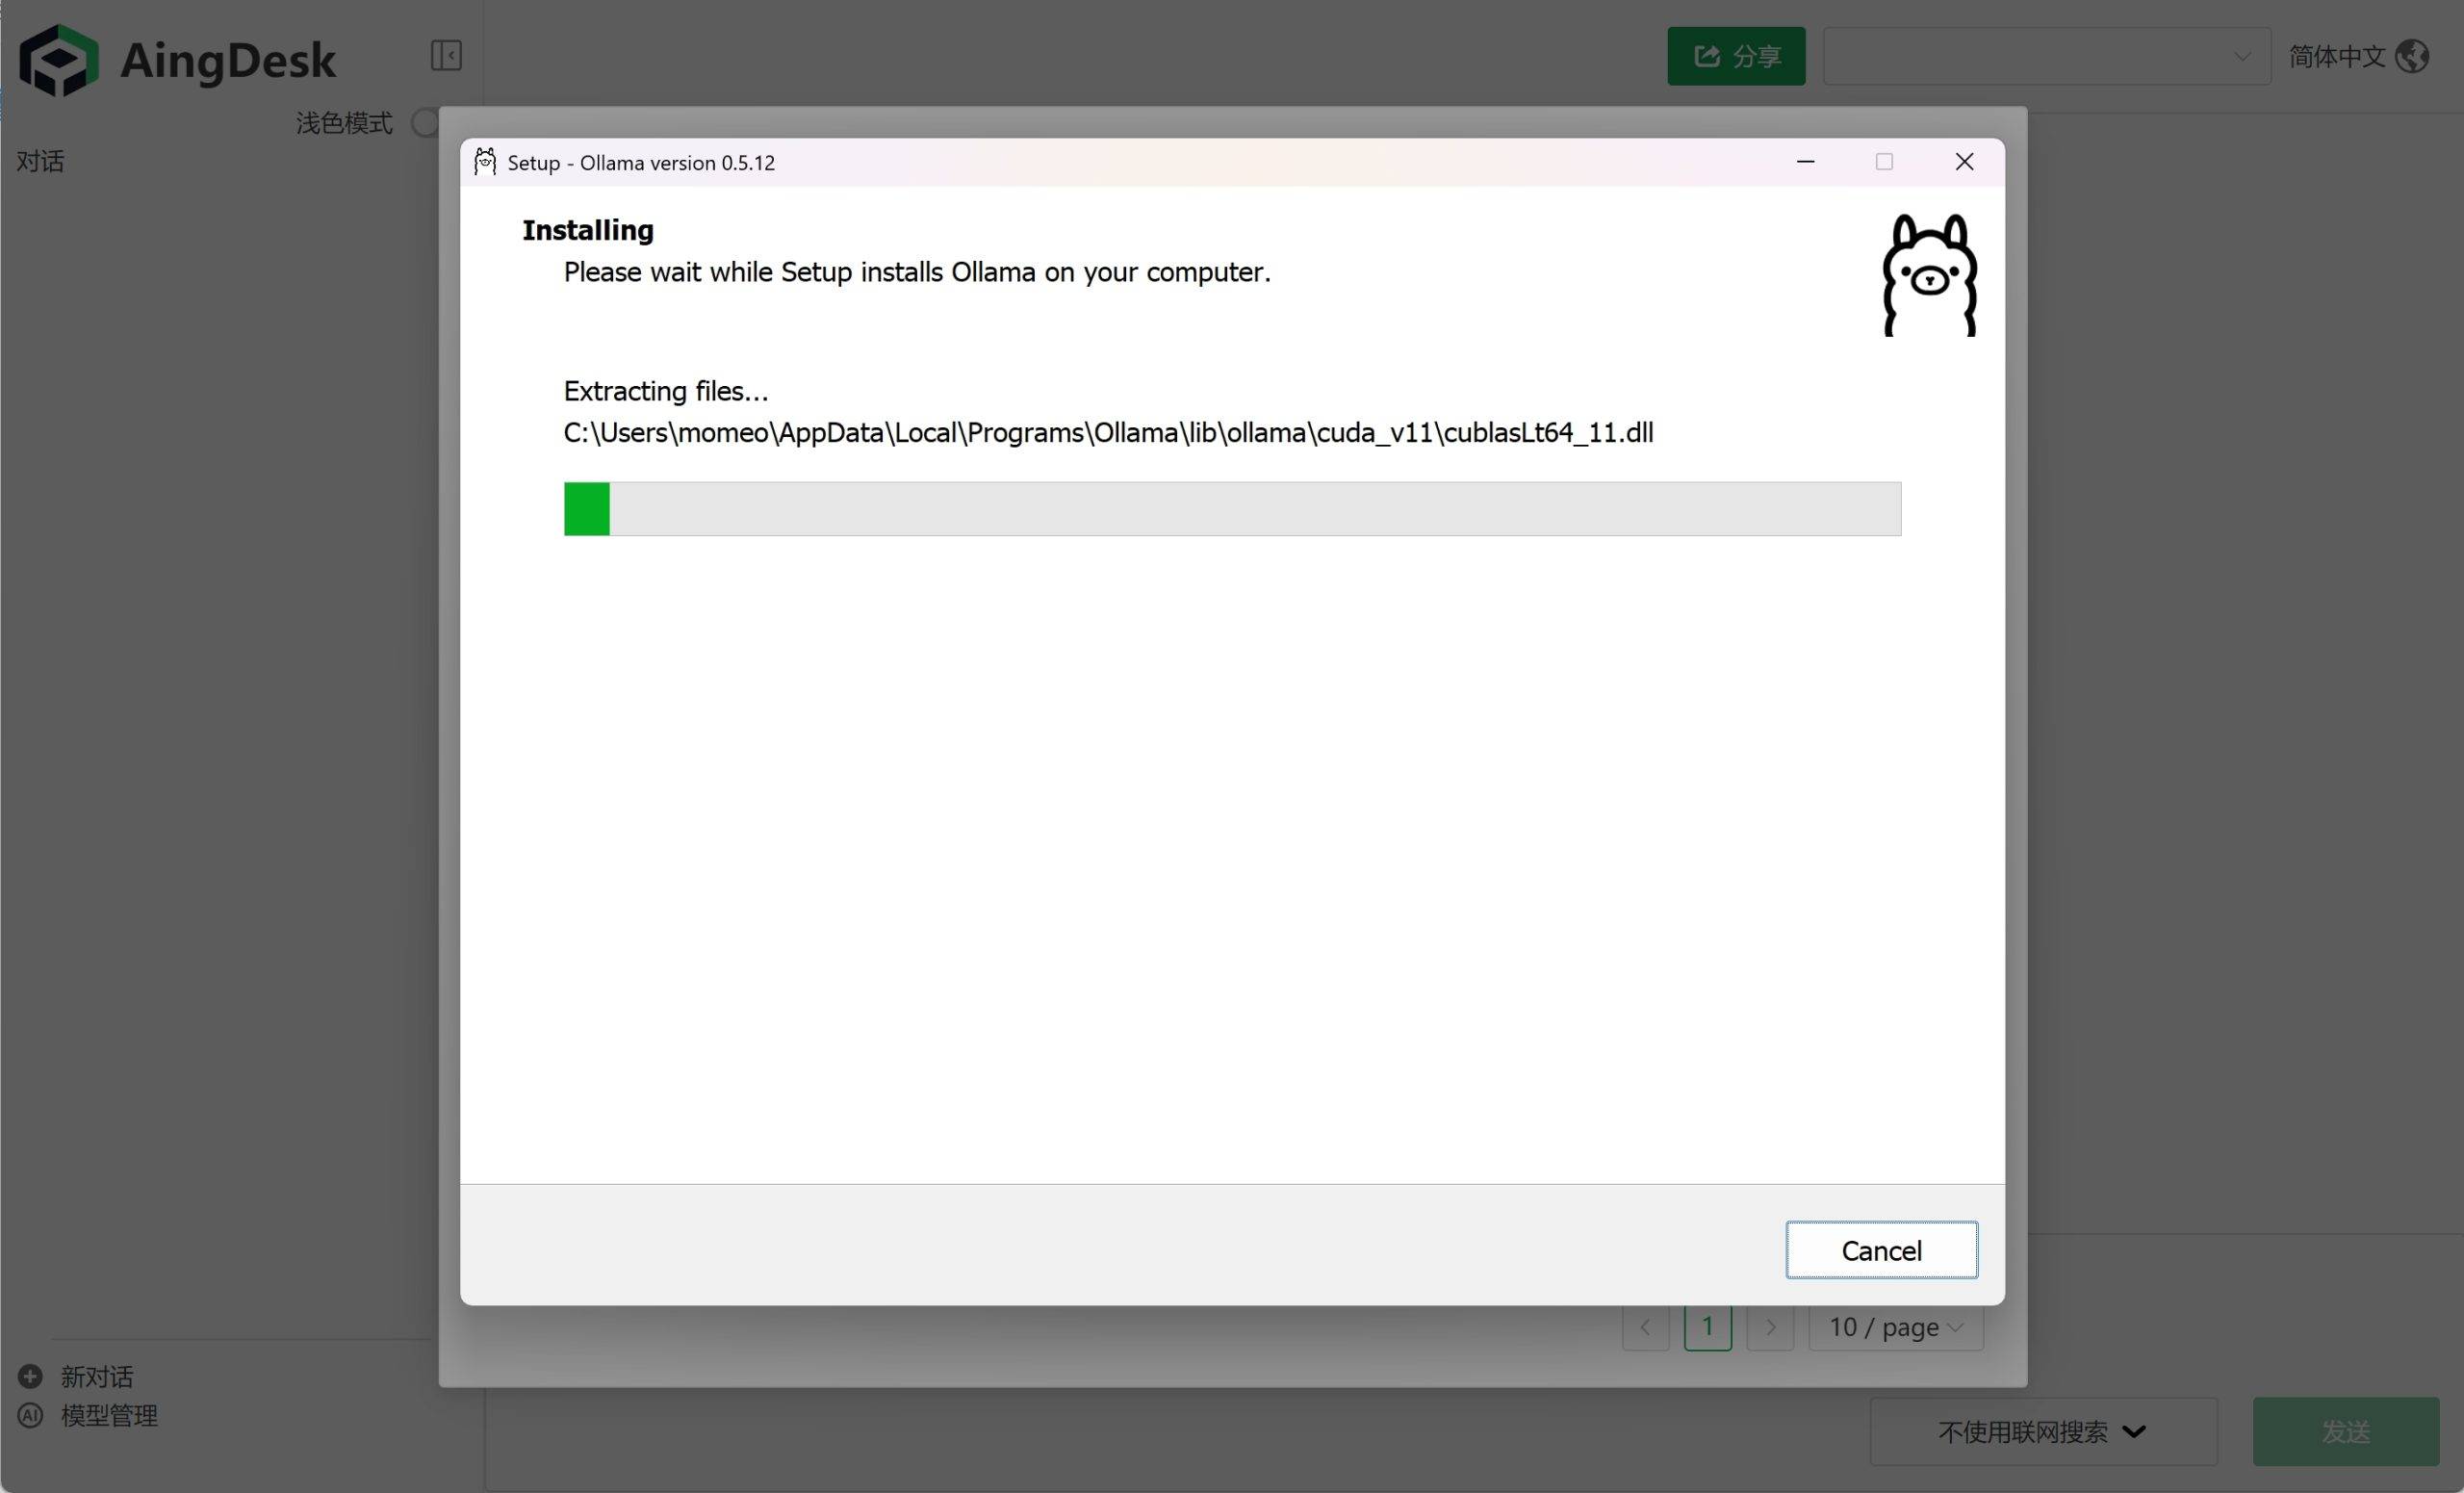The height and width of the screenshot is (1493, 2464).
Task: Click the plus icon for 新对话
Action: pos(30,1377)
